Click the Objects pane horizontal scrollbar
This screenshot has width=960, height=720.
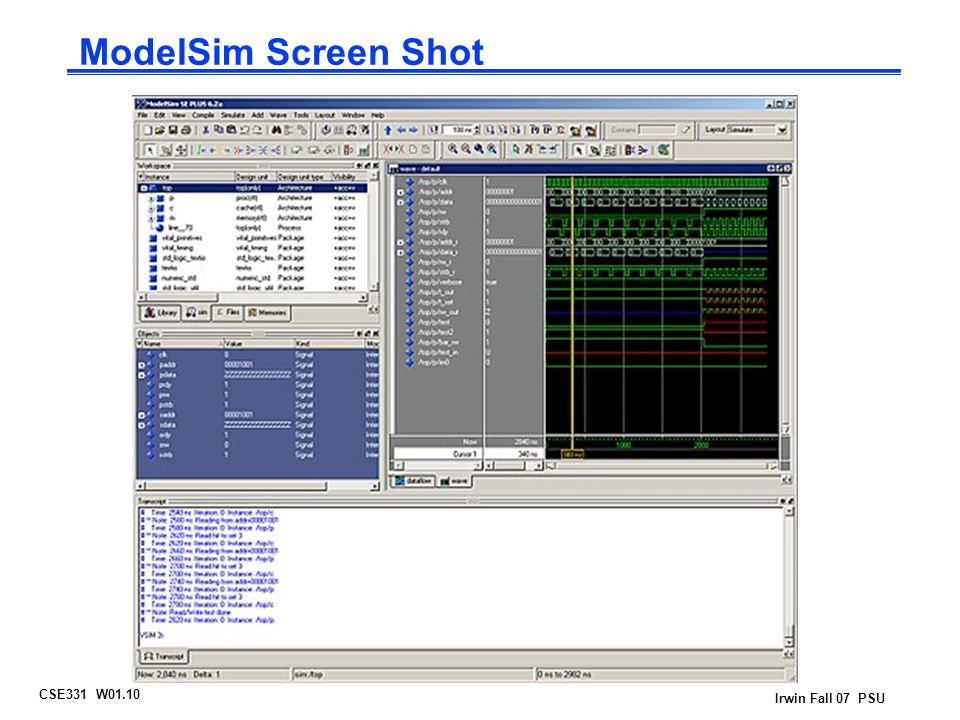[258, 486]
